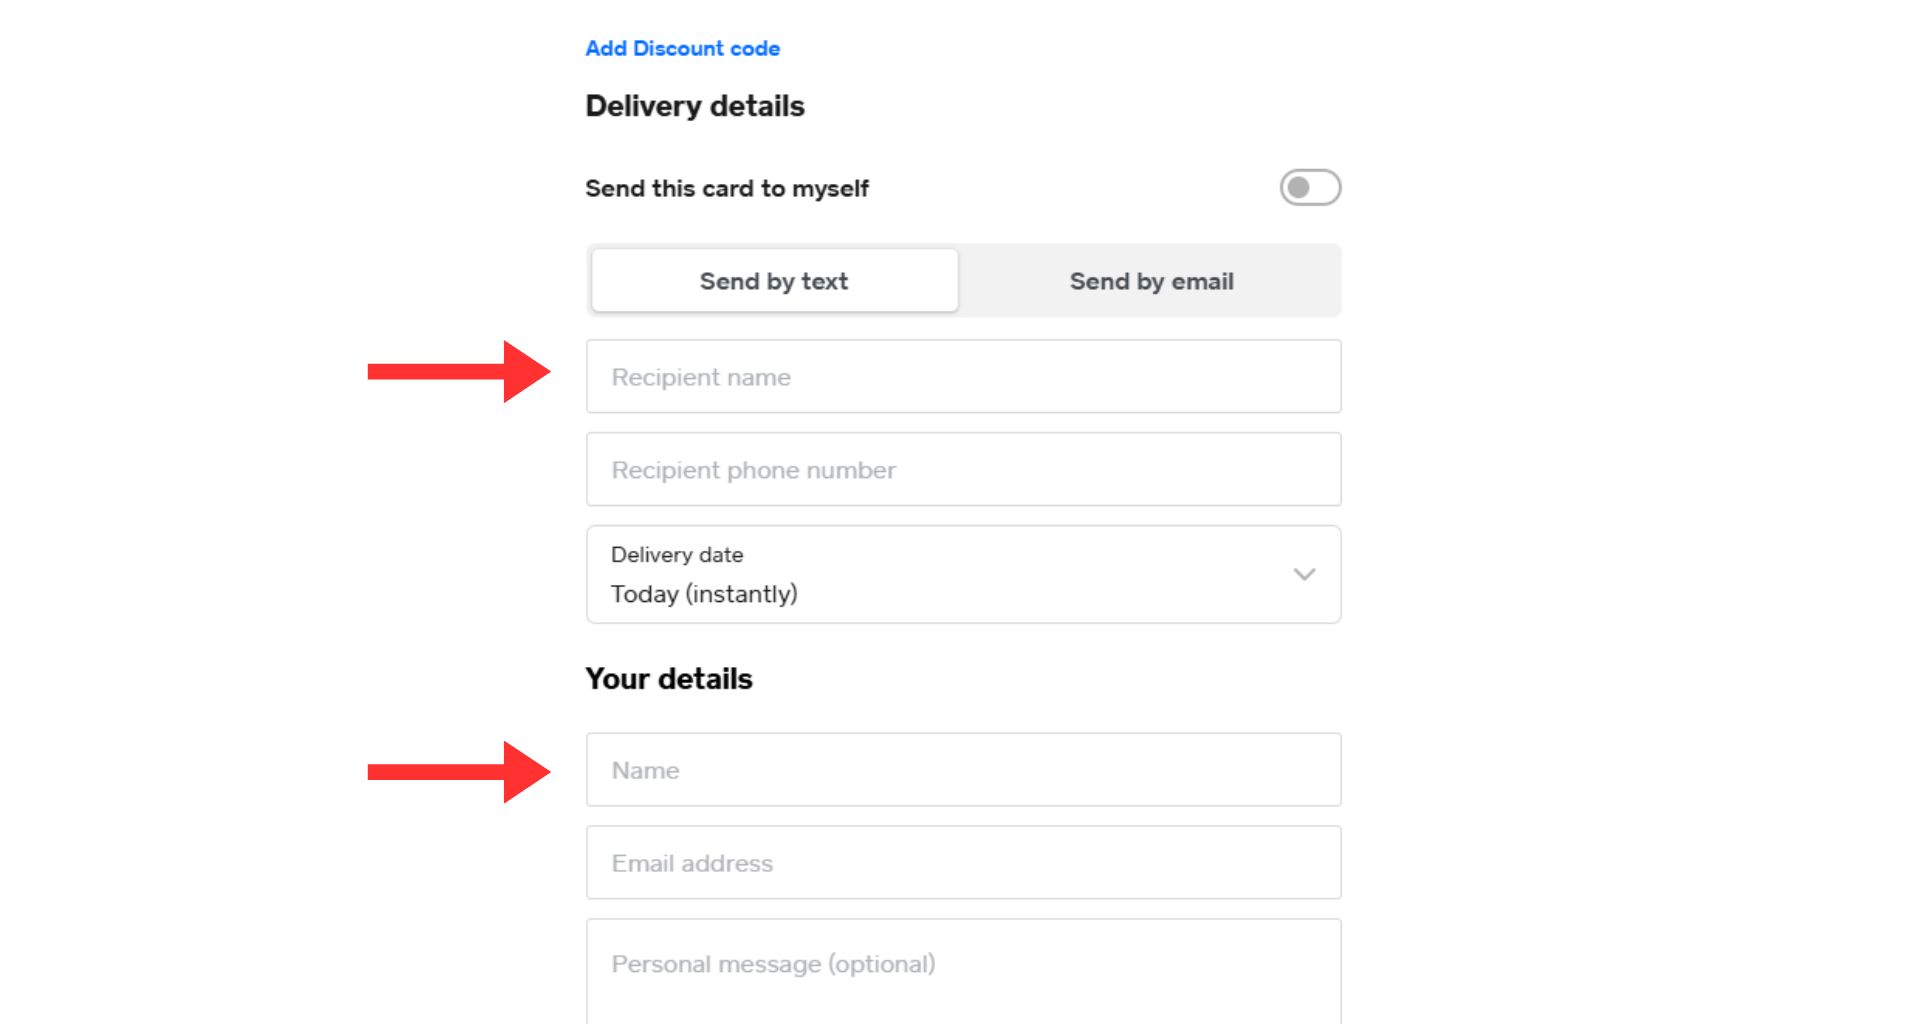Open the Add Discount code link
Image resolution: width=1920 pixels, height=1024 pixels.
(682, 48)
